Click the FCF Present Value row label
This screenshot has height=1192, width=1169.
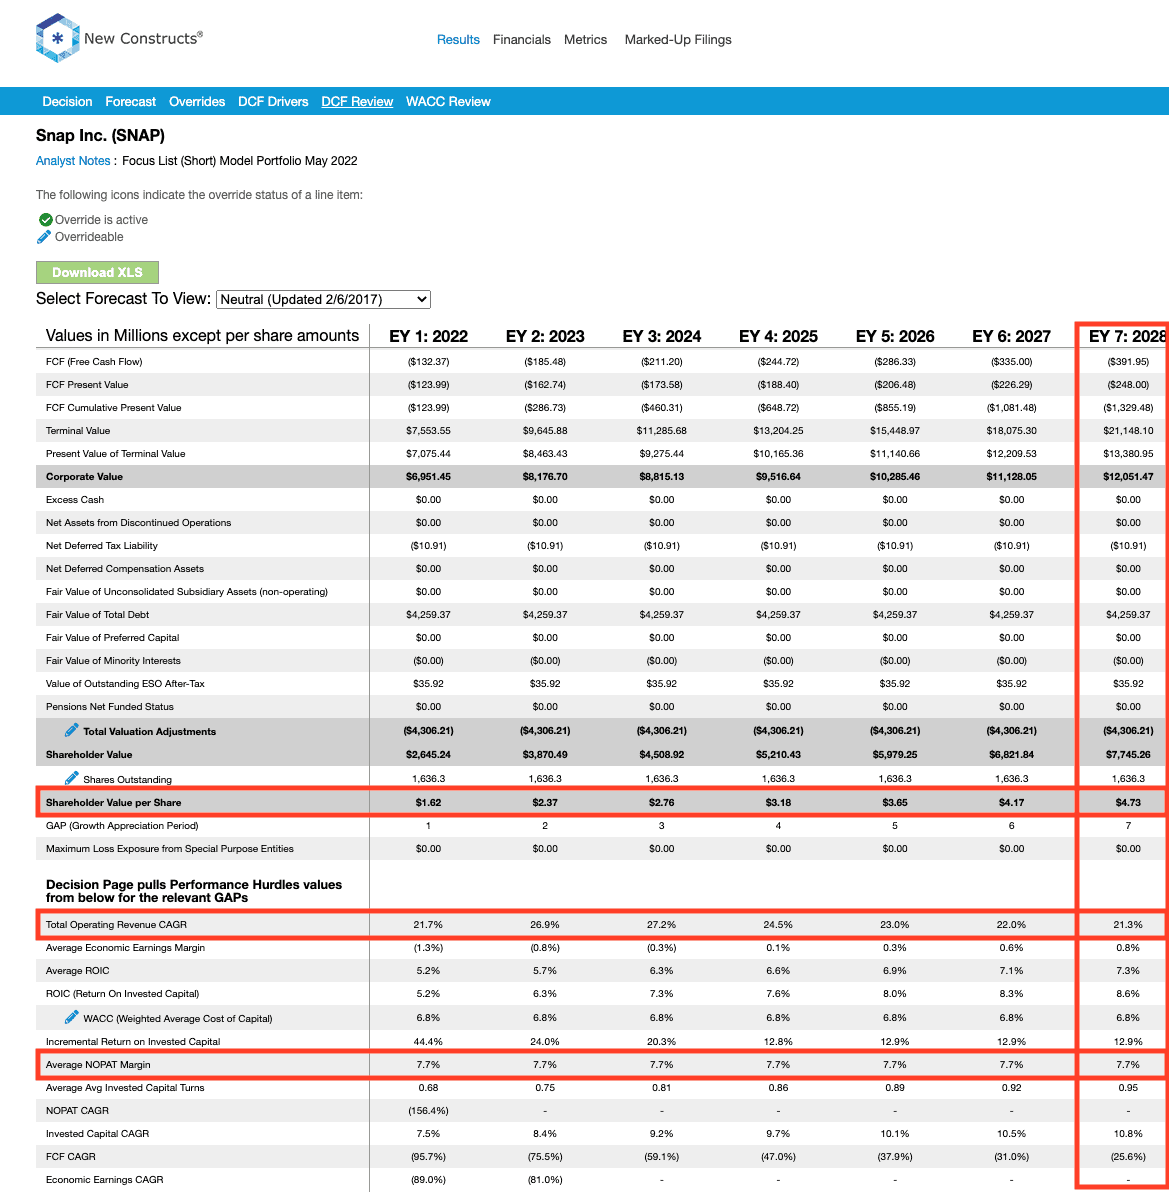[87, 385]
